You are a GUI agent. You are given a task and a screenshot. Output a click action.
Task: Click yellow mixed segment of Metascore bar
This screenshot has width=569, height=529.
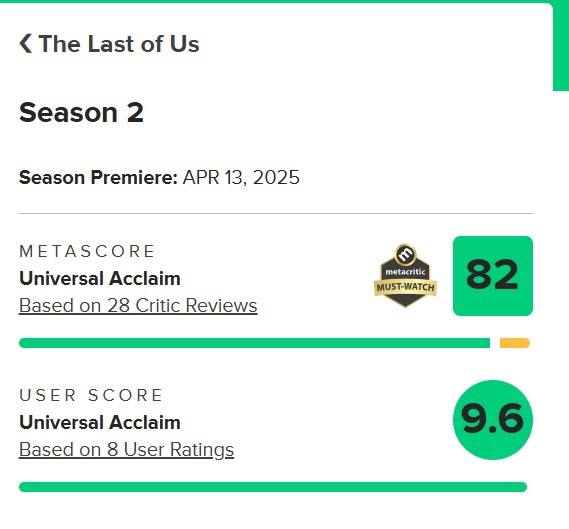pos(515,343)
